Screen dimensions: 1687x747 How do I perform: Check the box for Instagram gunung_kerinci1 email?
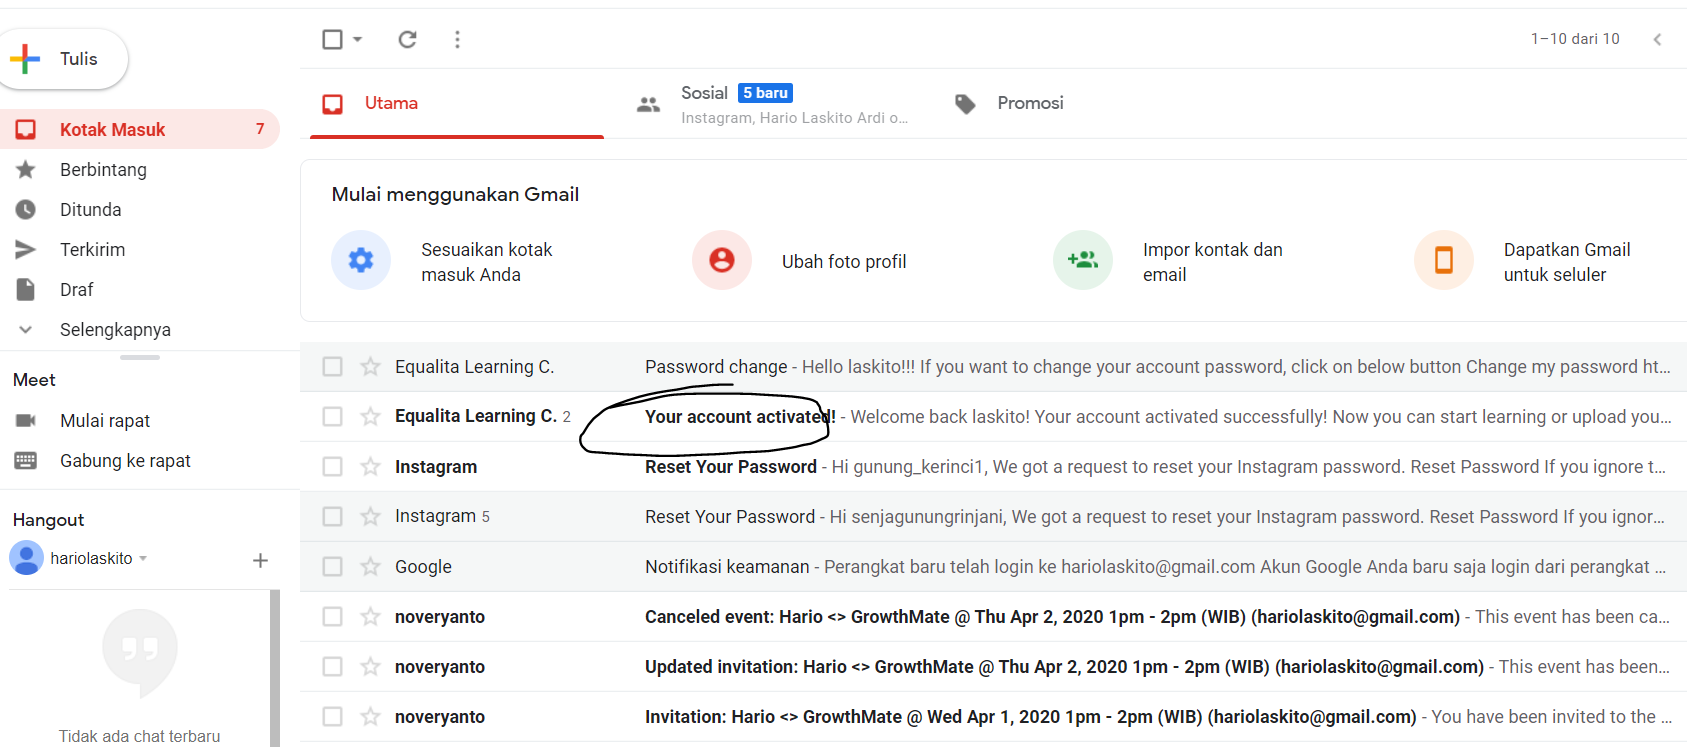tap(333, 467)
